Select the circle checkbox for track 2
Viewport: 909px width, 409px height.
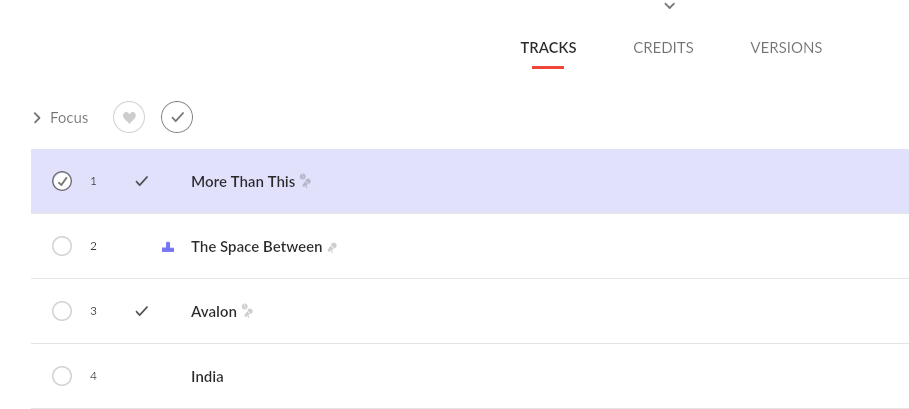click(62, 246)
